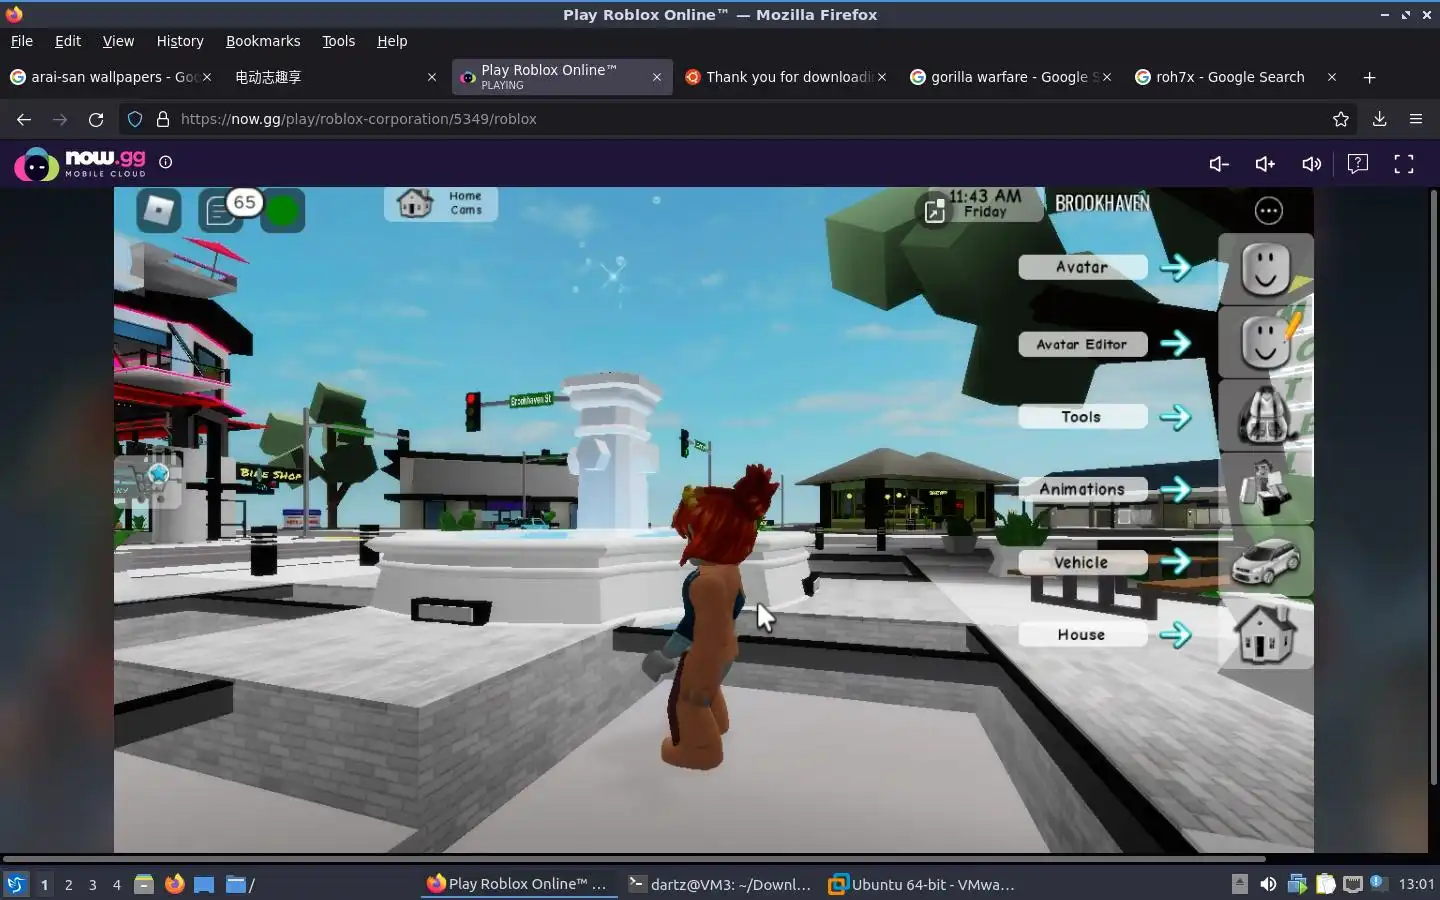Viewport: 1440px width, 900px height.
Task: Open the Edit menu
Action: tap(68, 41)
